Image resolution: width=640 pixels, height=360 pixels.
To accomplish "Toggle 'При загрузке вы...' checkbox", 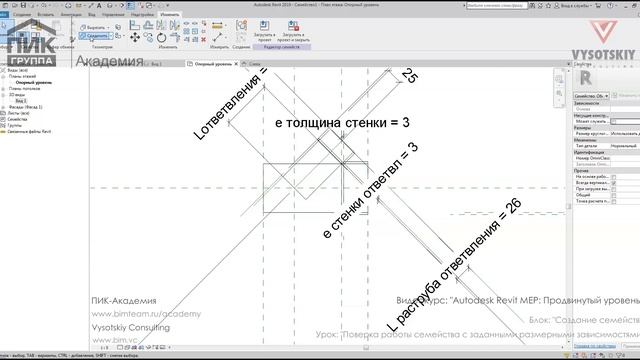I will point(613,189).
